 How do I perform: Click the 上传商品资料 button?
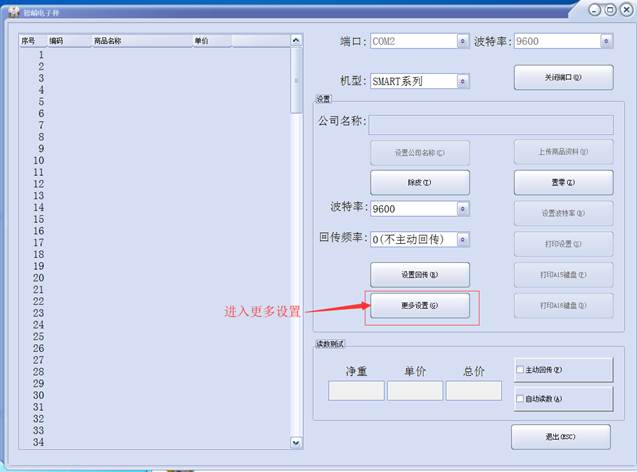click(x=563, y=152)
